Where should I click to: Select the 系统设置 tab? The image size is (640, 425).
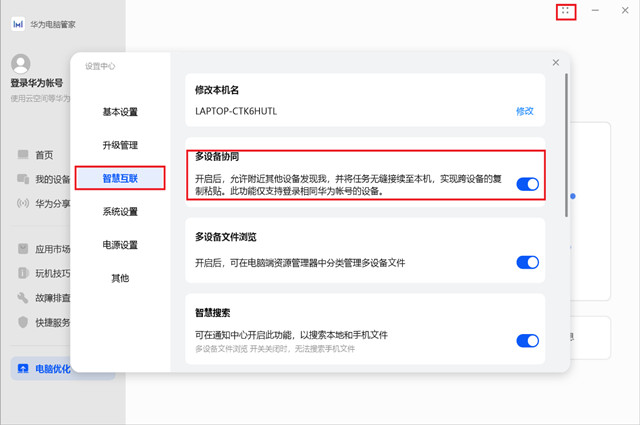(x=120, y=211)
